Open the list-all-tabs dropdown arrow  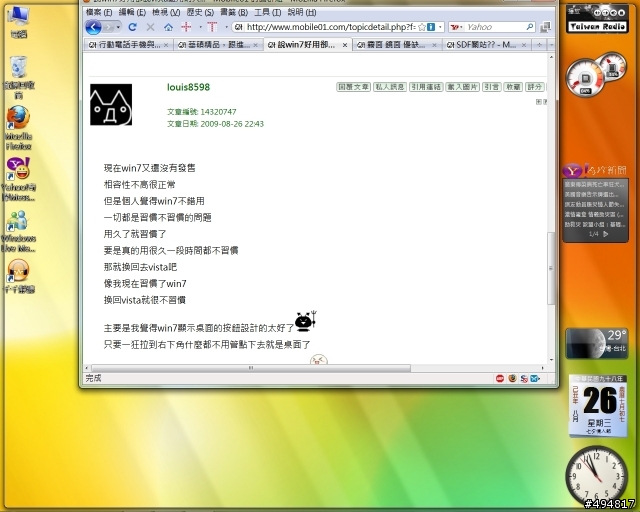point(551,45)
